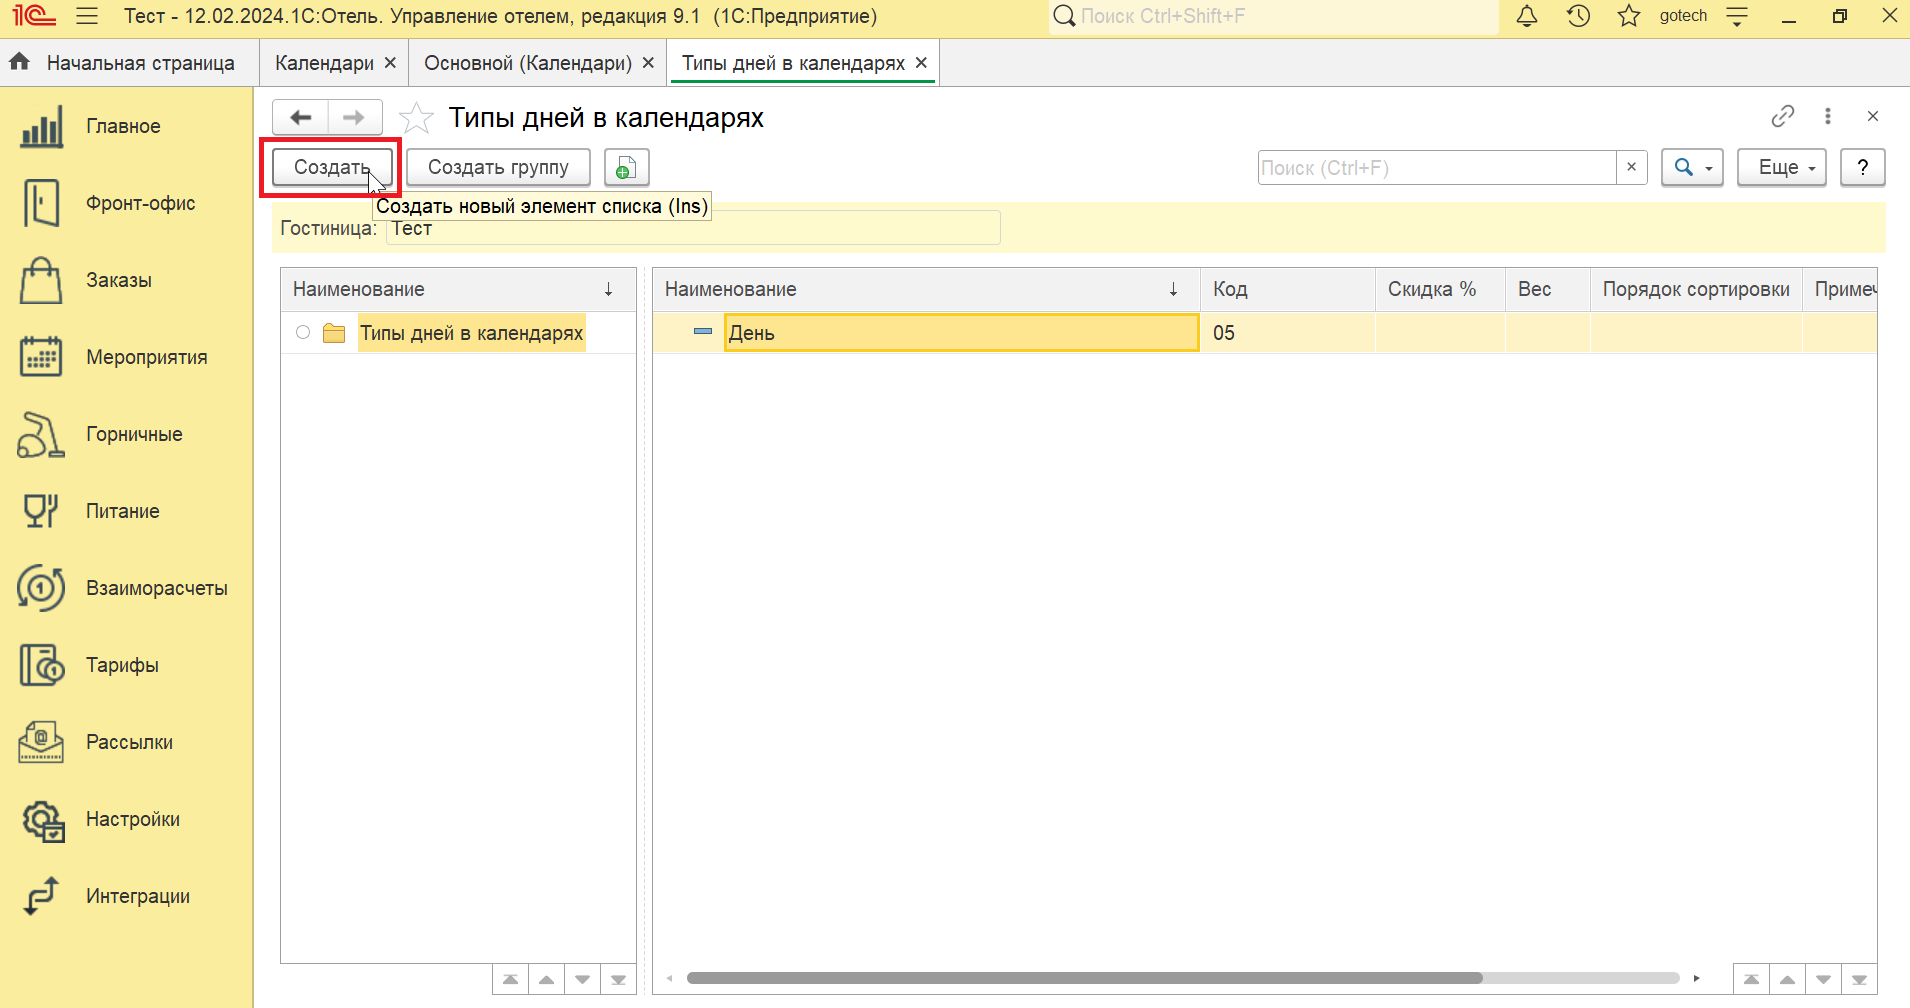Click right arrow of horizontal scrollbar

[x=1696, y=978]
